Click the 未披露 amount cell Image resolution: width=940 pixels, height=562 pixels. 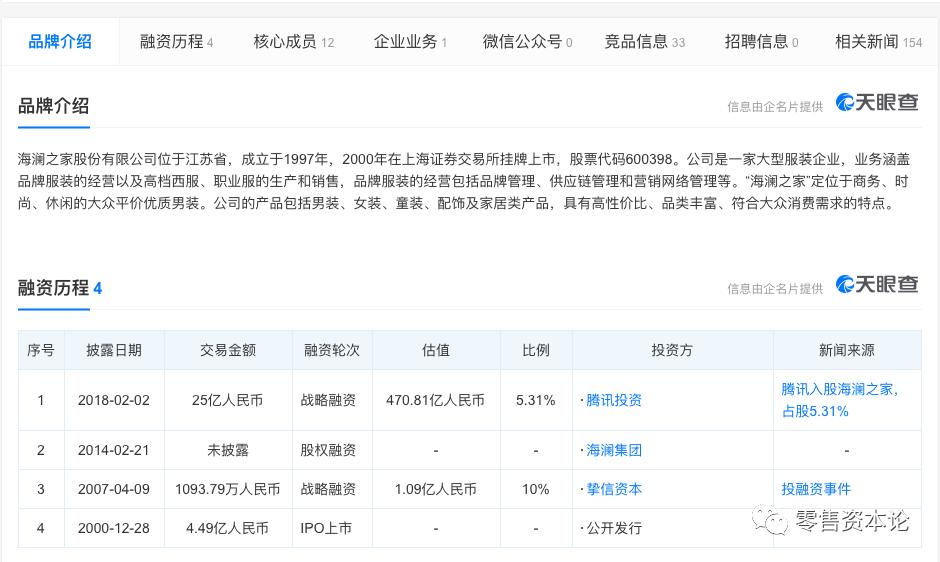[228, 450]
